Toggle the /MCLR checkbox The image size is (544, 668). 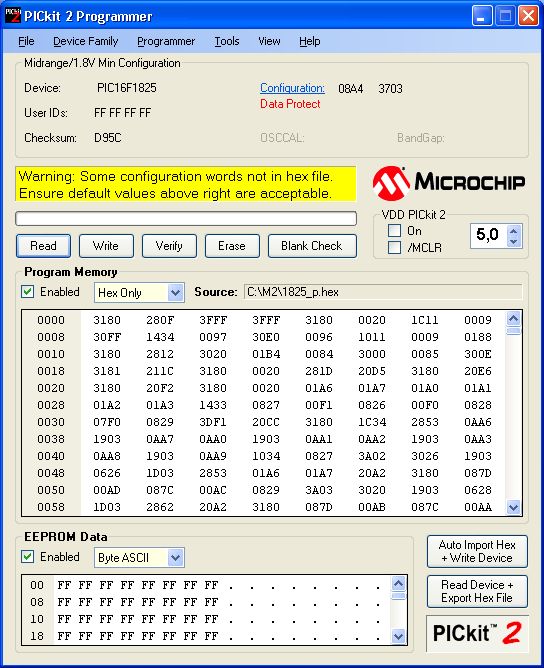pyautogui.click(x=394, y=248)
